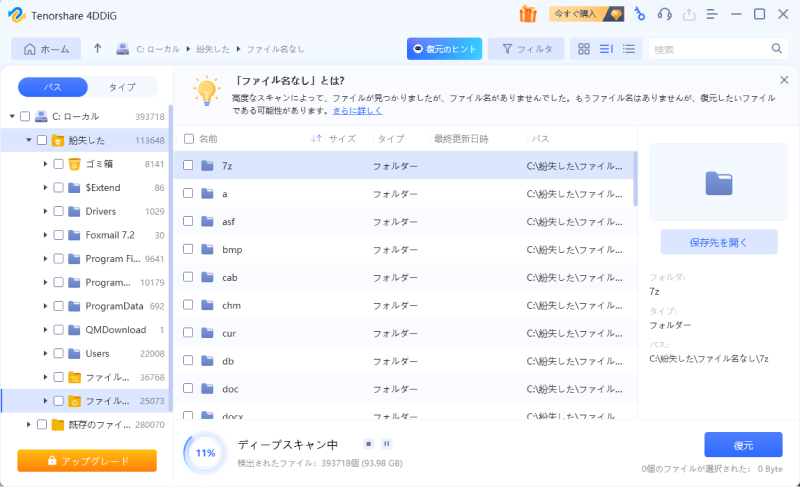Click the 保存先を開く button
Screen dimensions: 800x487
click(x=719, y=242)
